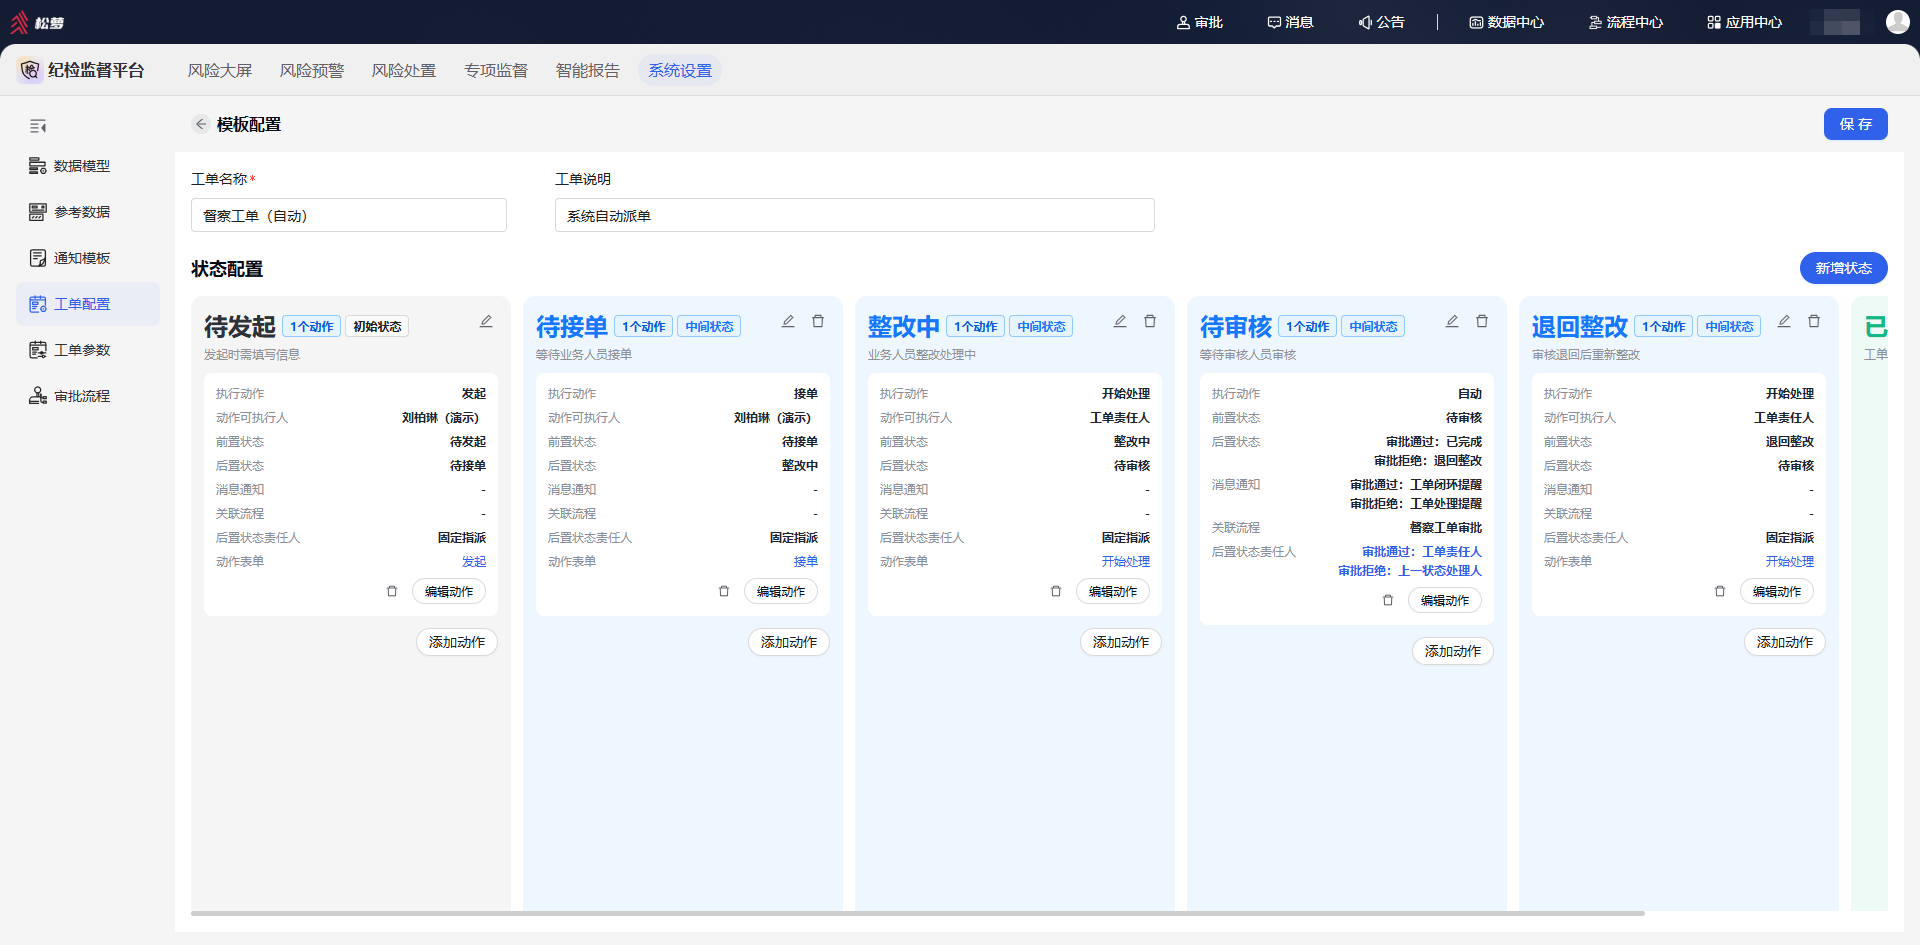Click the 保存 button
1920x945 pixels.
click(1856, 124)
